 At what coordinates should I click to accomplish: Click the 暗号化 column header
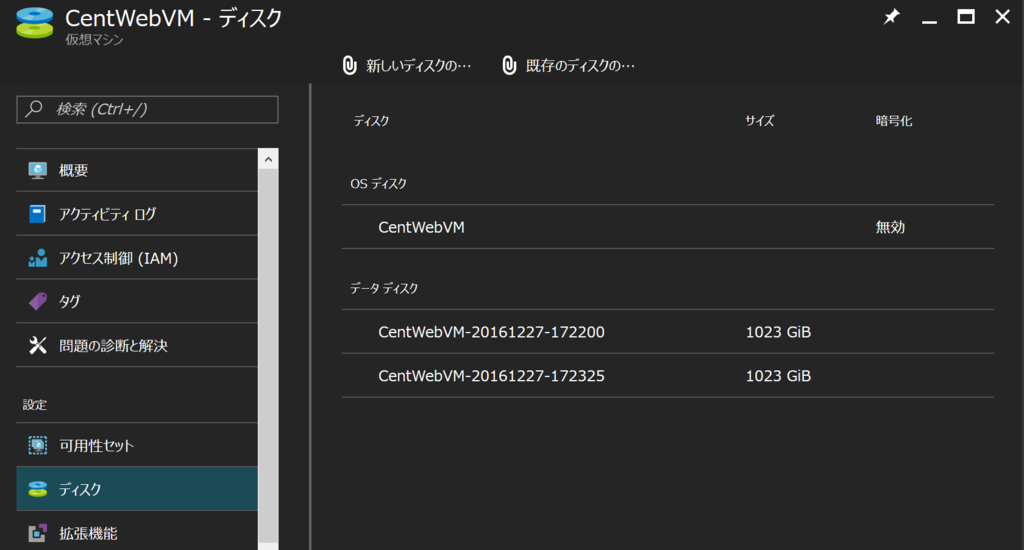click(x=893, y=121)
